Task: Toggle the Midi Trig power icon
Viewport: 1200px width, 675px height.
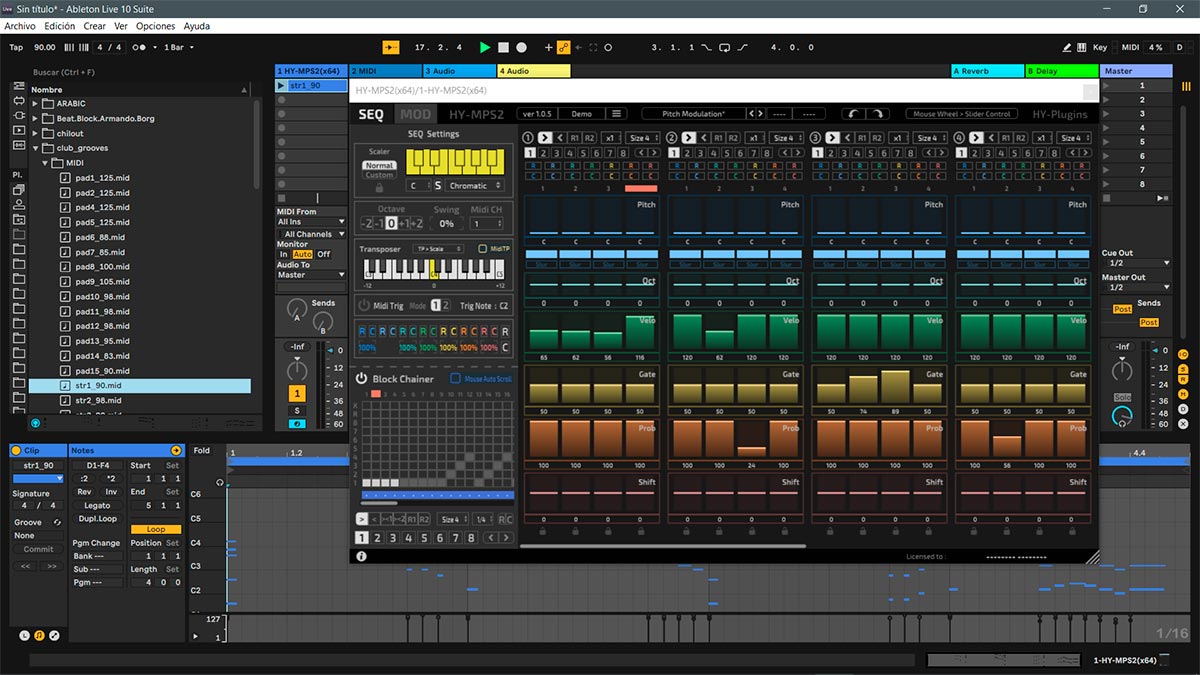Action: pyautogui.click(x=365, y=305)
